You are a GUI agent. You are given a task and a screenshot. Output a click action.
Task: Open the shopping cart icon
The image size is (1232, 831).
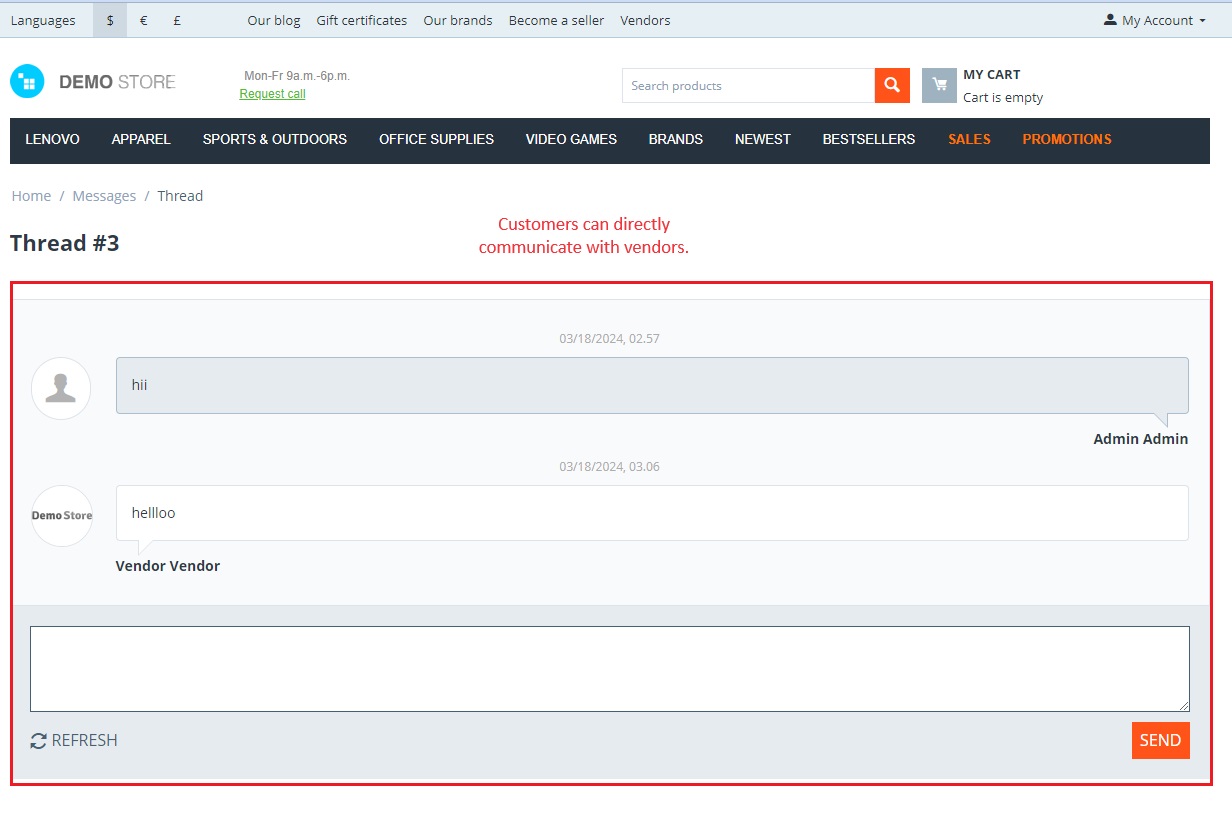click(x=939, y=85)
